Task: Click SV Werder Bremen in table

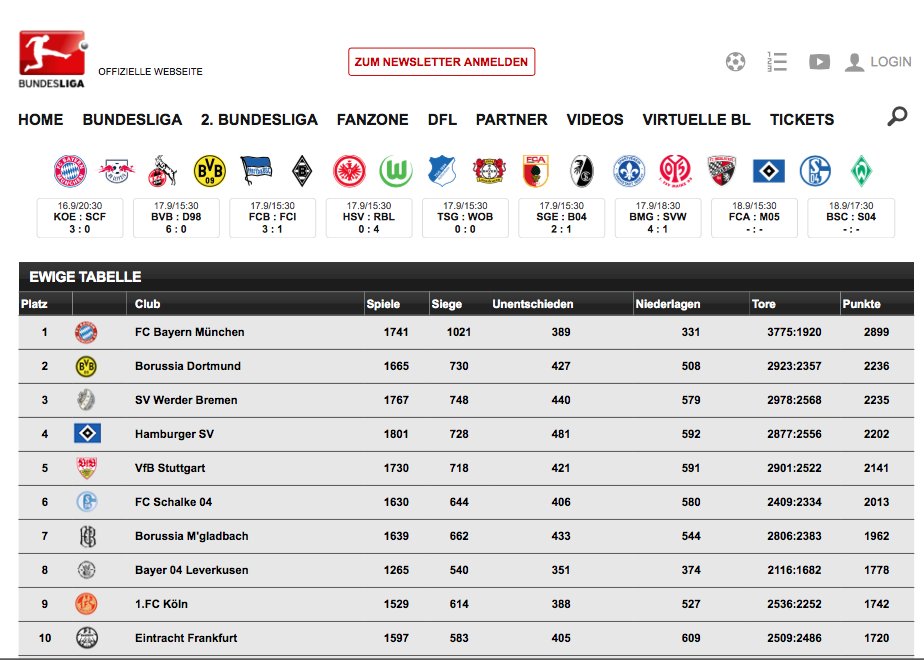Action: [x=186, y=400]
